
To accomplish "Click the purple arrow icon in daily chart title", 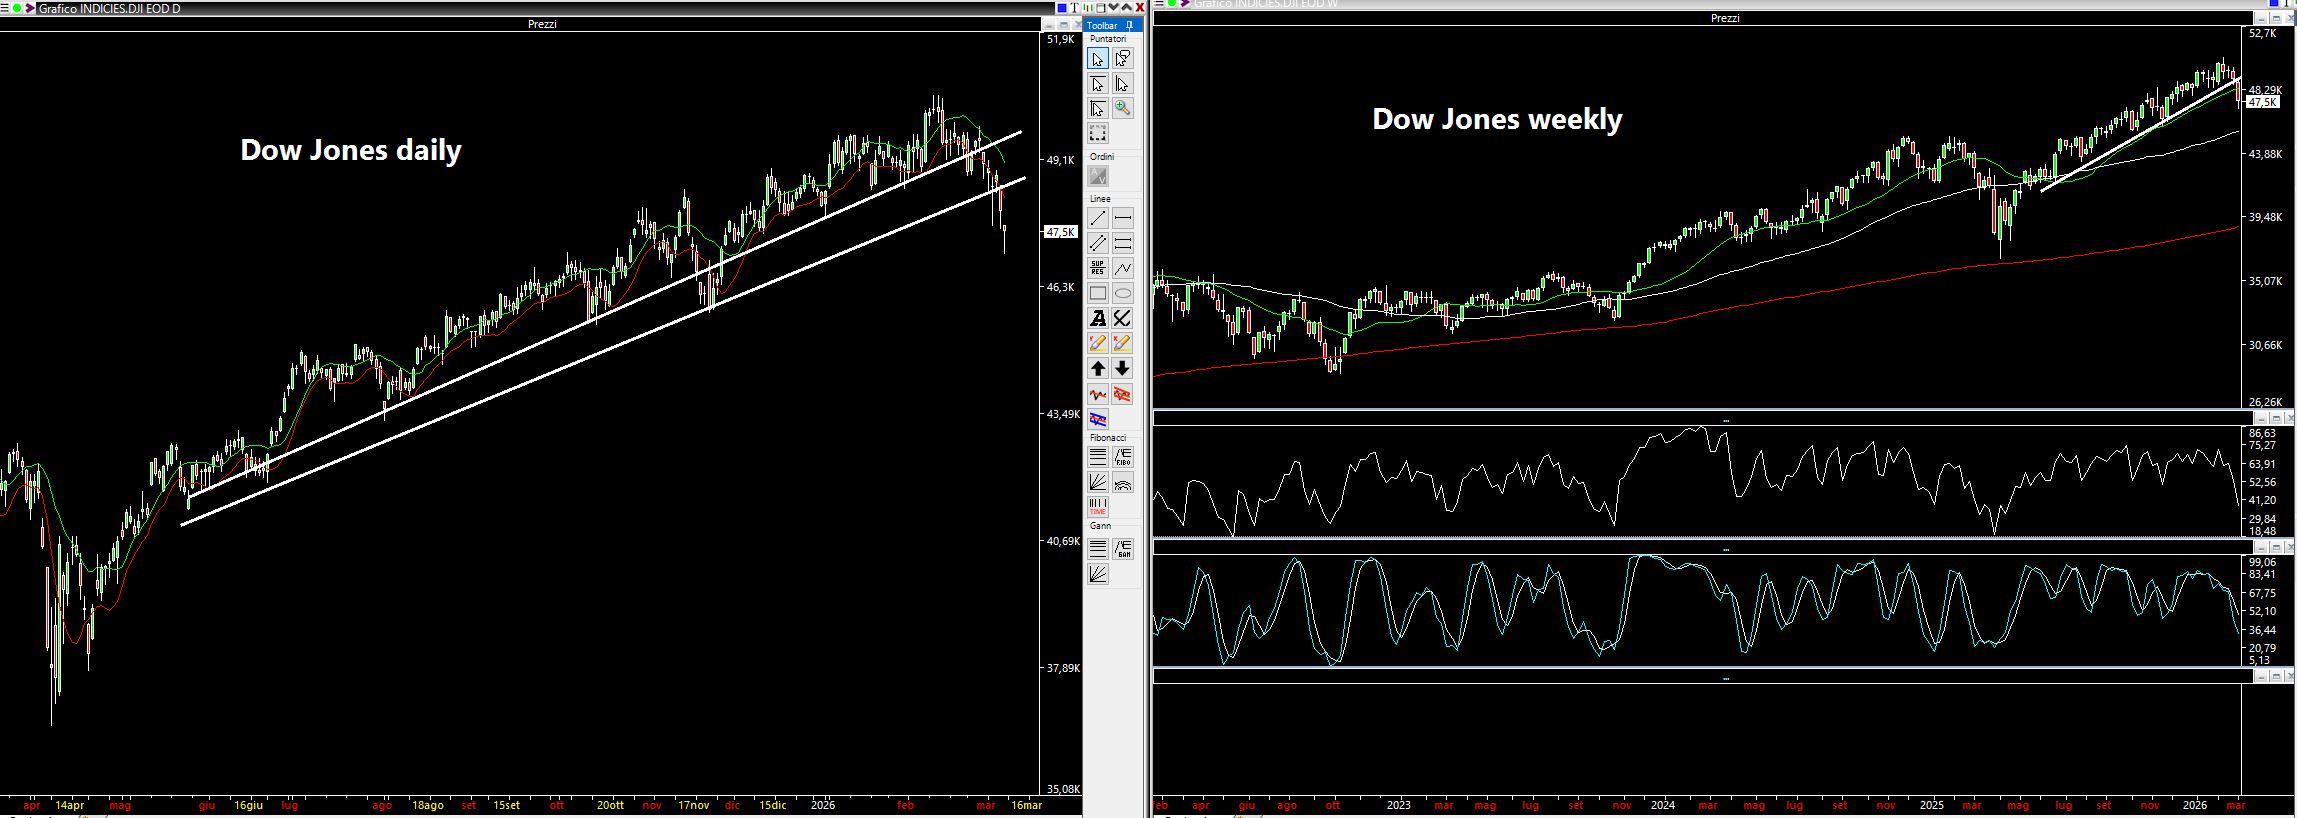I will pos(30,8).
